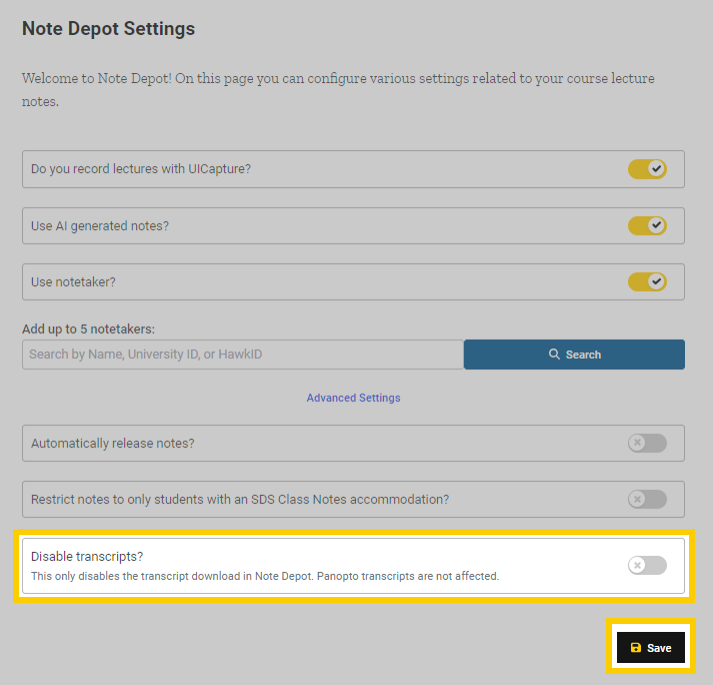Screen dimensions: 713x685
Task: Click the 'Automatically release notes?' label text
Action: click(113, 443)
